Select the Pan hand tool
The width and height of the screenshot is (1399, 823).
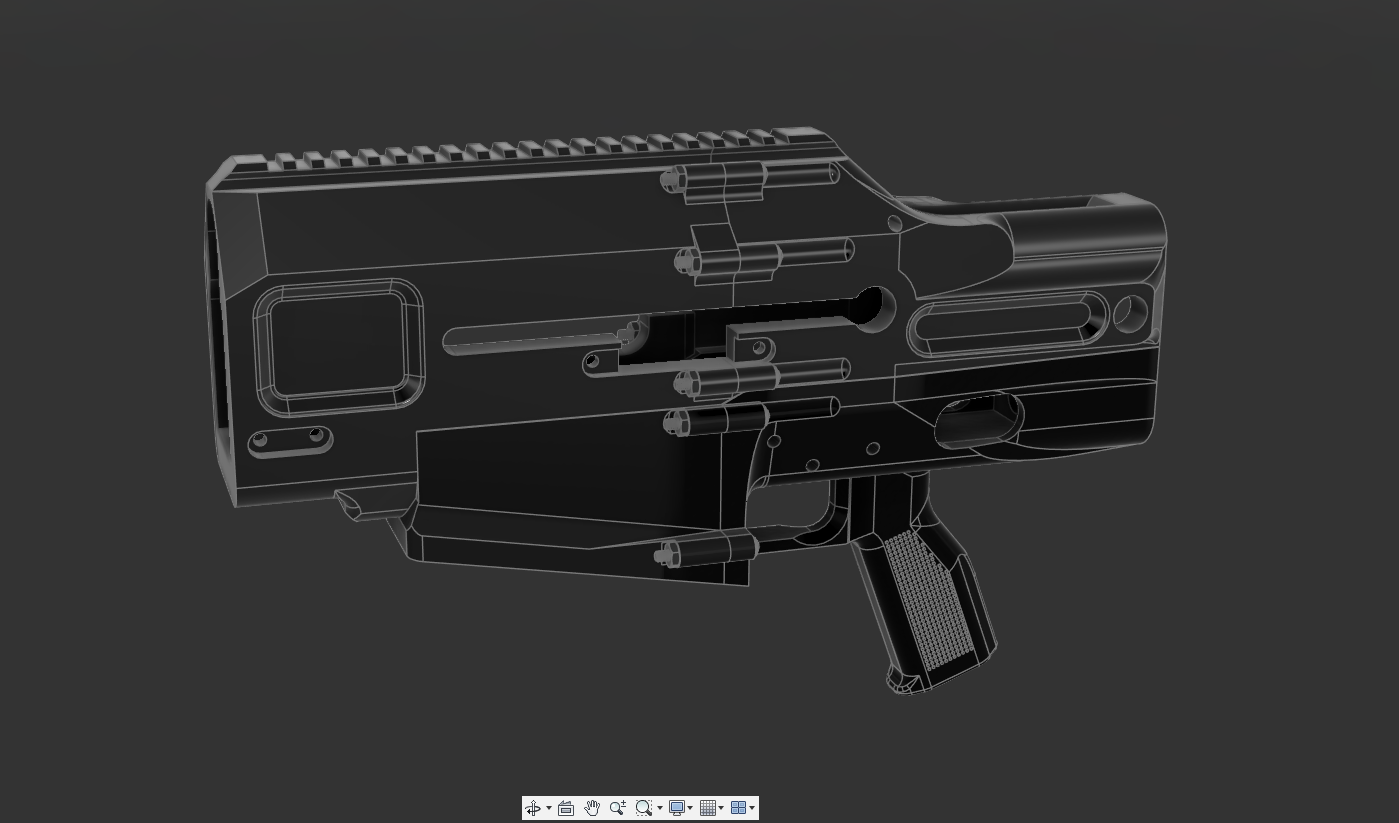[x=592, y=808]
